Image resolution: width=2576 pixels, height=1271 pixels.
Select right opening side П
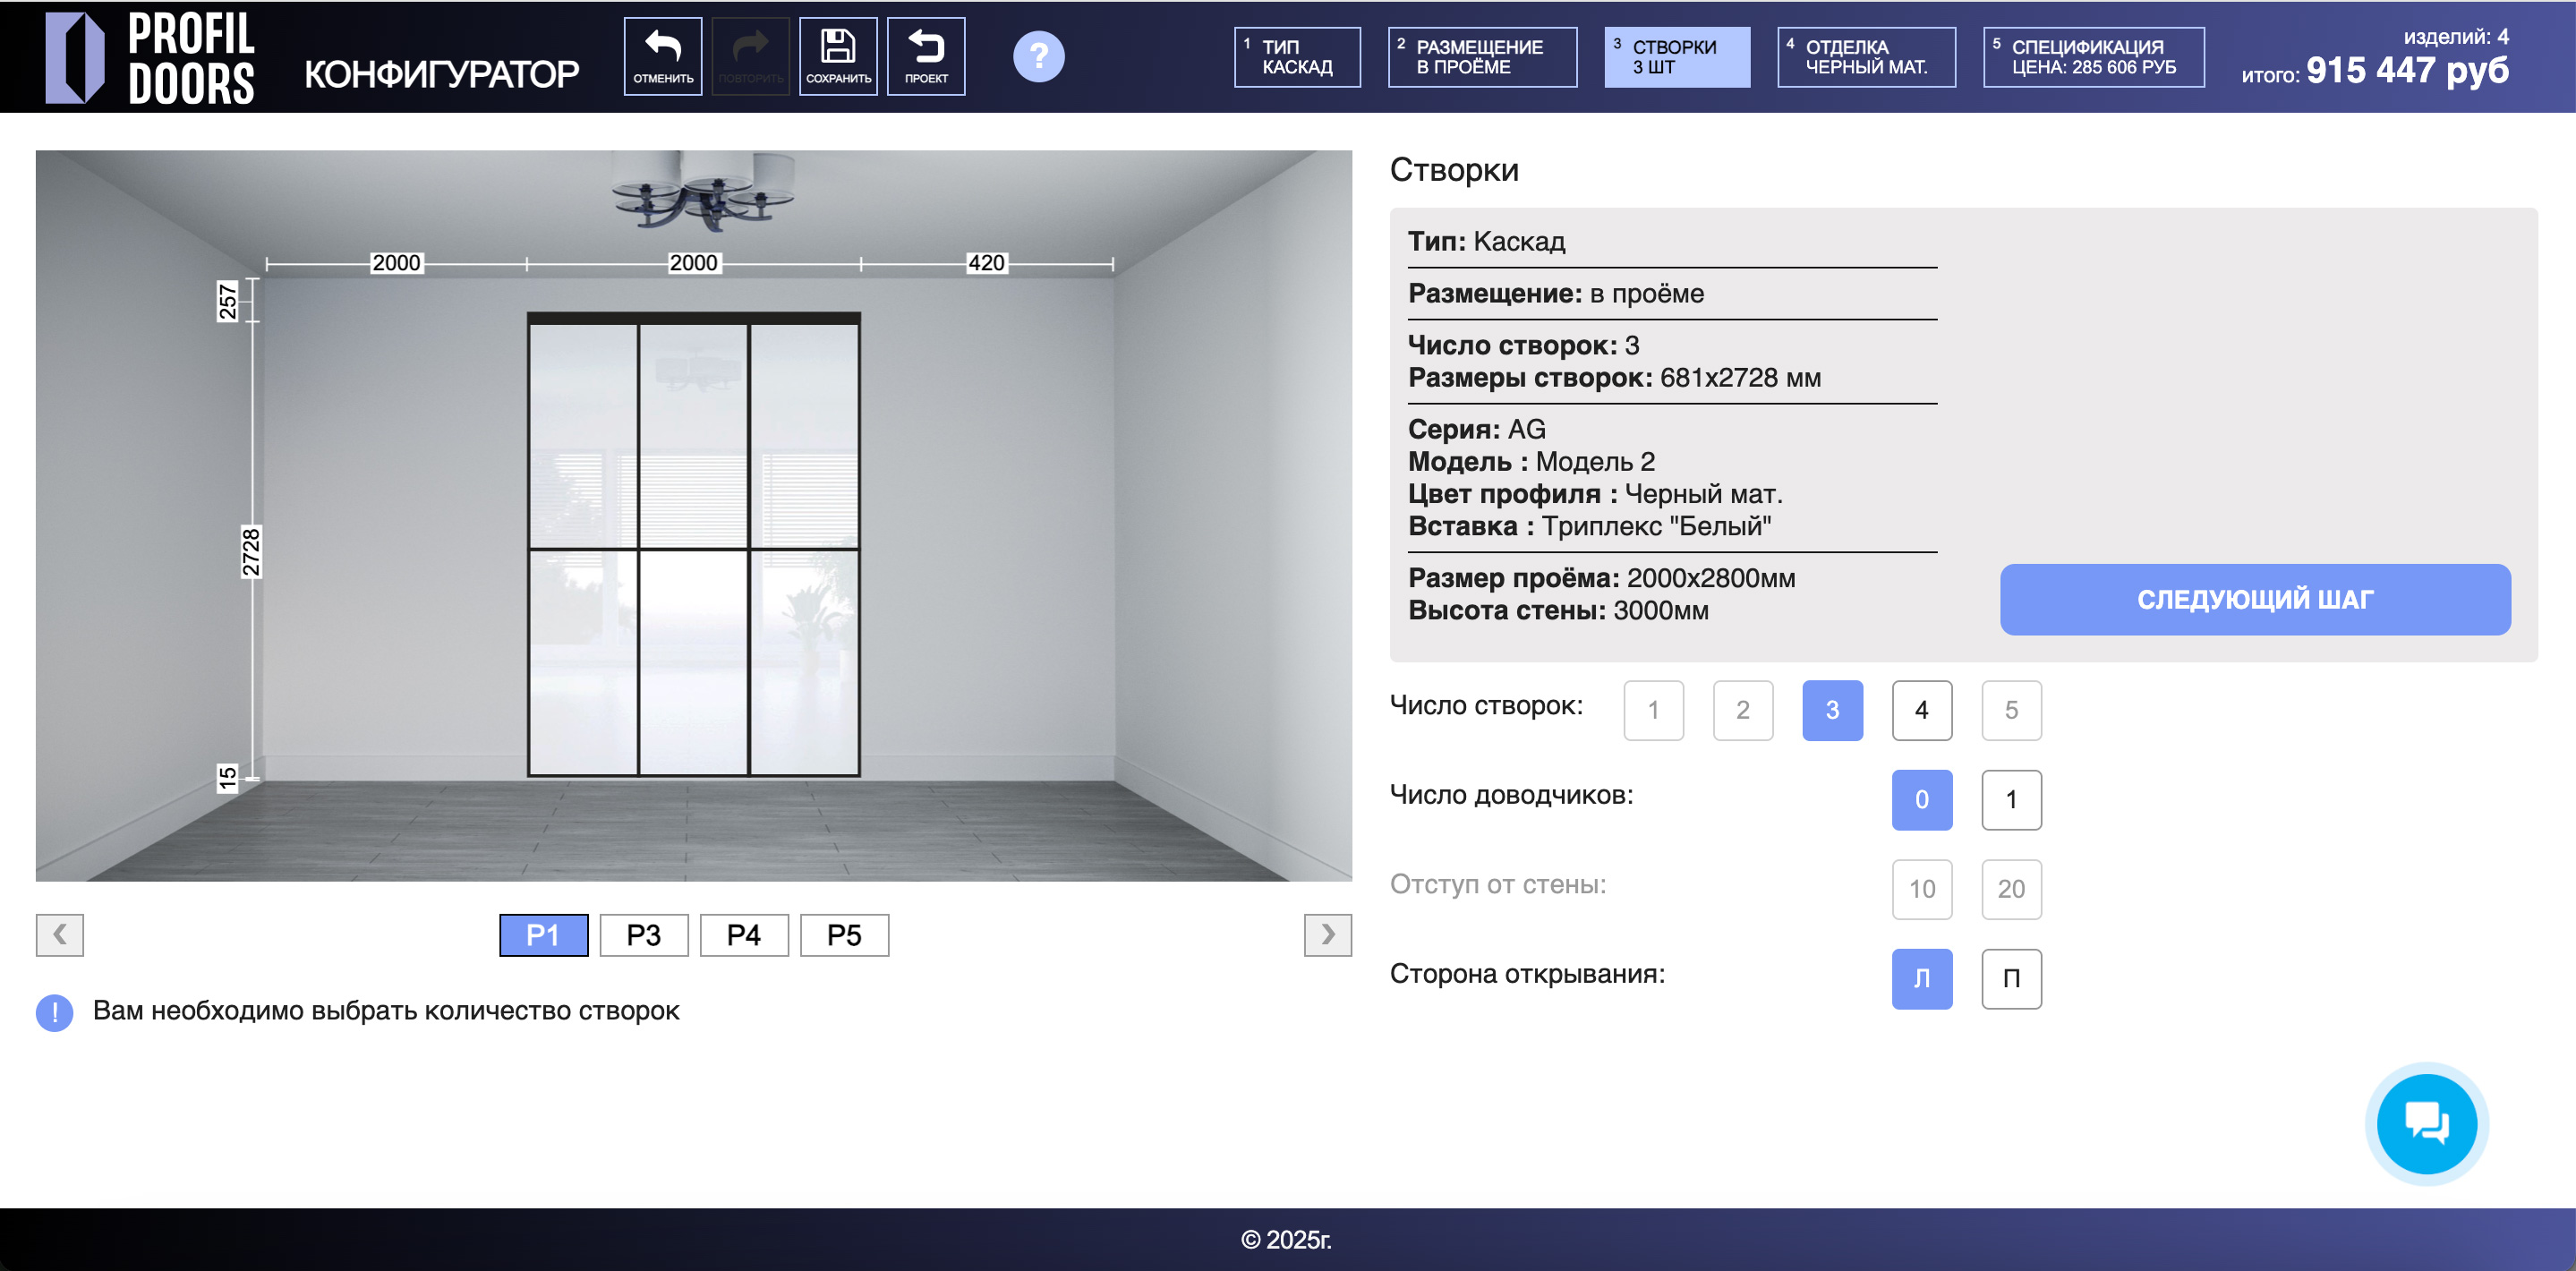pos(2011,978)
